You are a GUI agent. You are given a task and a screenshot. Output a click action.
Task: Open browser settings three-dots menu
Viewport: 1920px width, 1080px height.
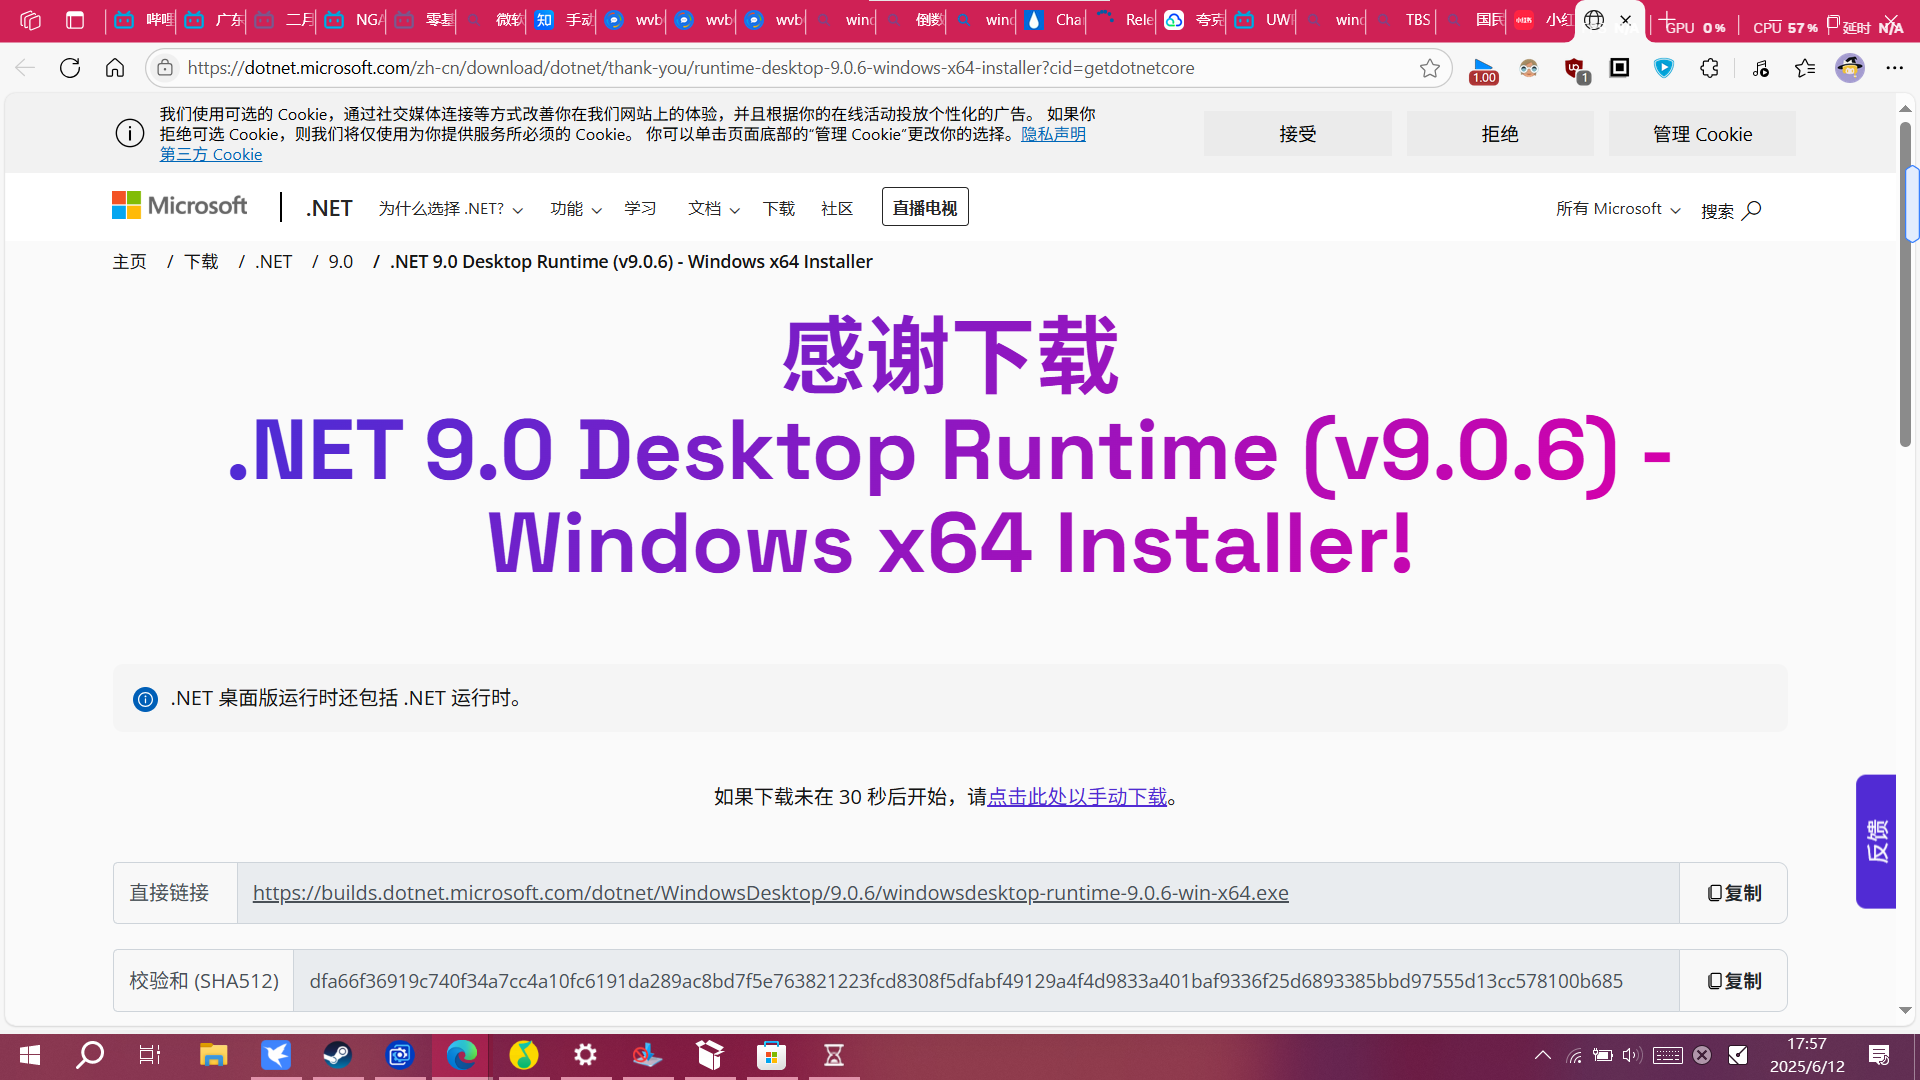(x=1895, y=68)
